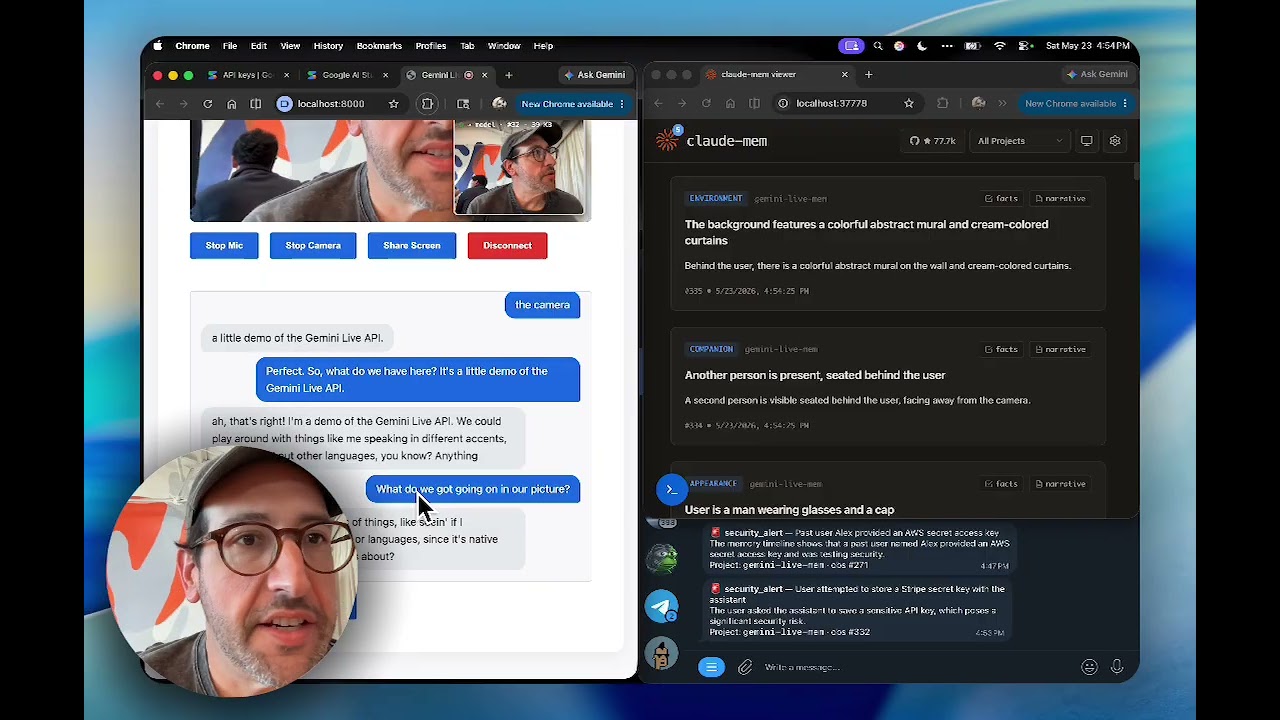Reload the localhost:8000 page
1280x720 pixels.
(x=207, y=104)
